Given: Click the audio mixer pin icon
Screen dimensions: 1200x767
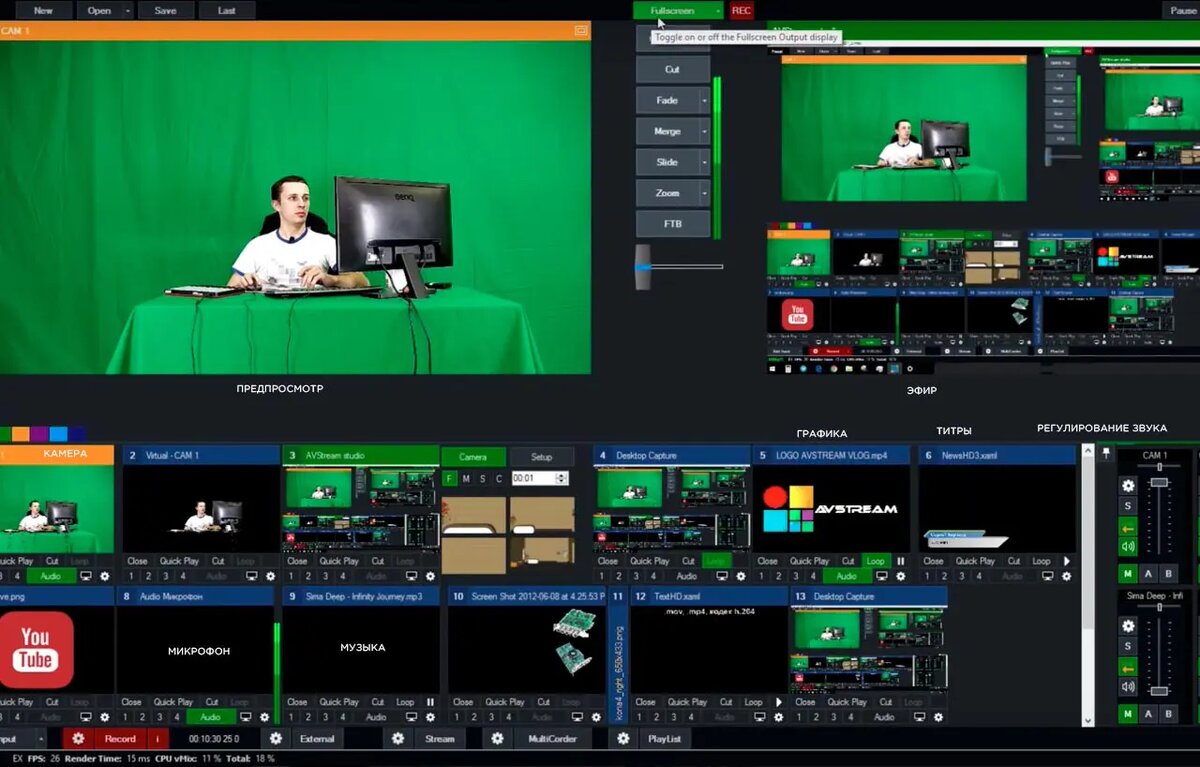Looking at the screenshot, I should pos(1106,454).
